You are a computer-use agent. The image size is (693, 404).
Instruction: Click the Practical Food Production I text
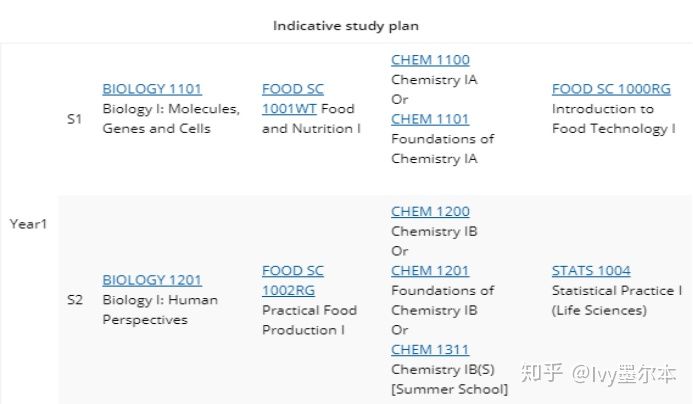(x=309, y=320)
